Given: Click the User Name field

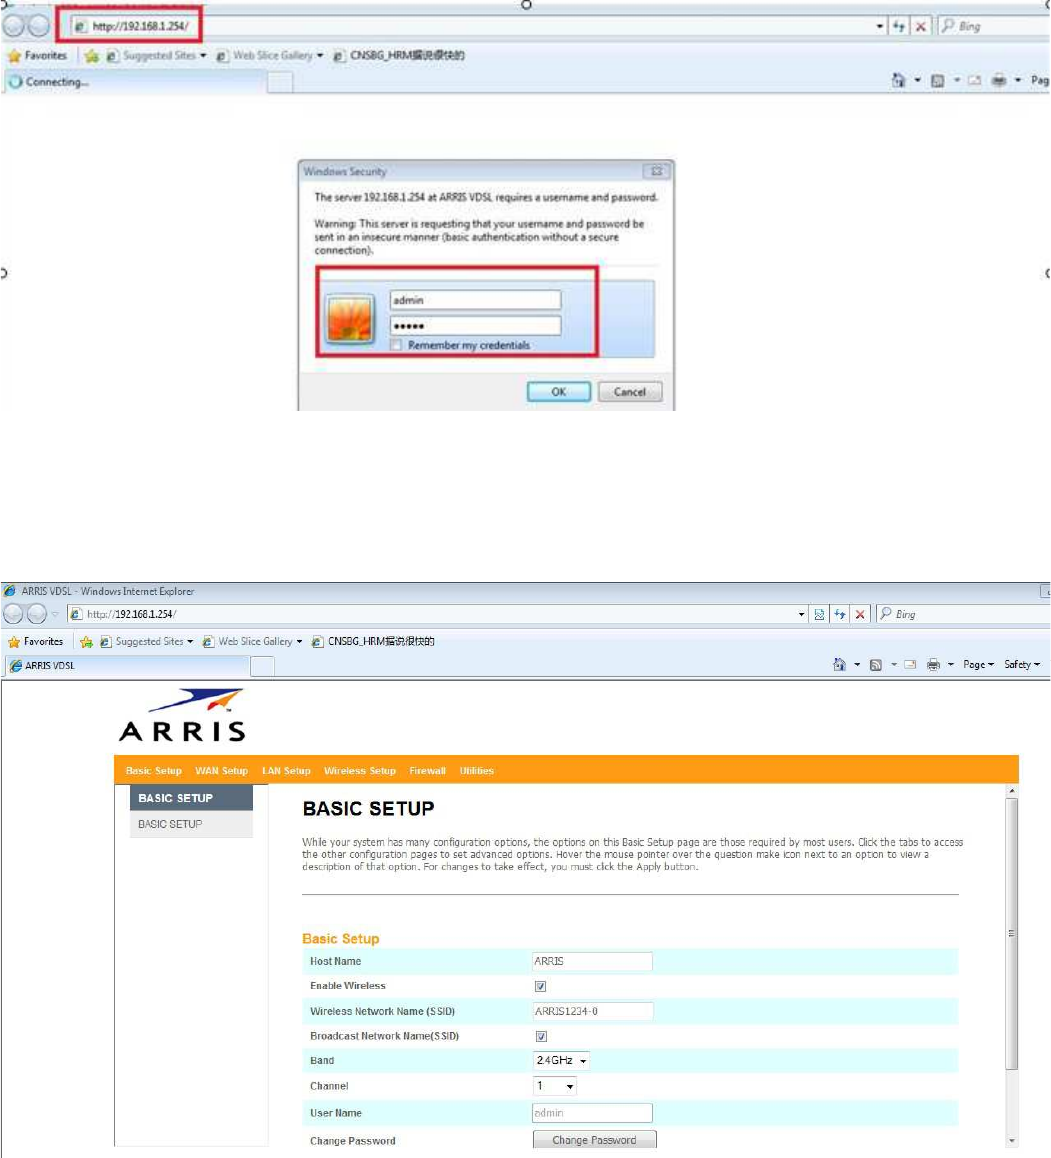Looking at the screenshot, I should coord(592,1113).
